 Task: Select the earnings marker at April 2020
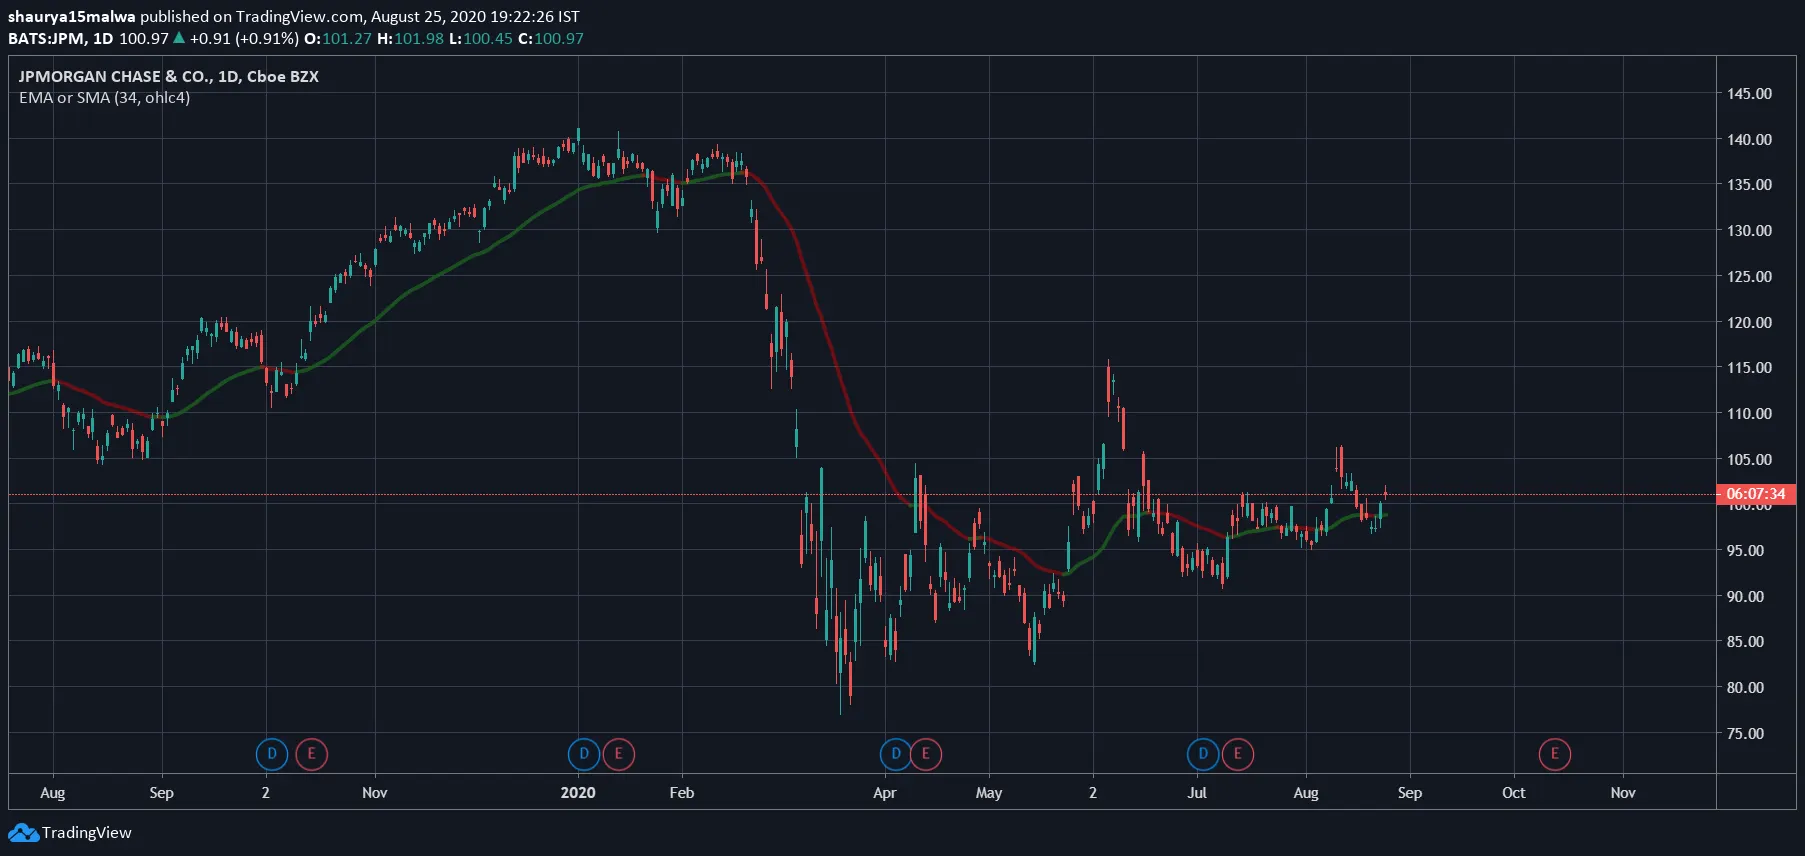pos(926,754)
